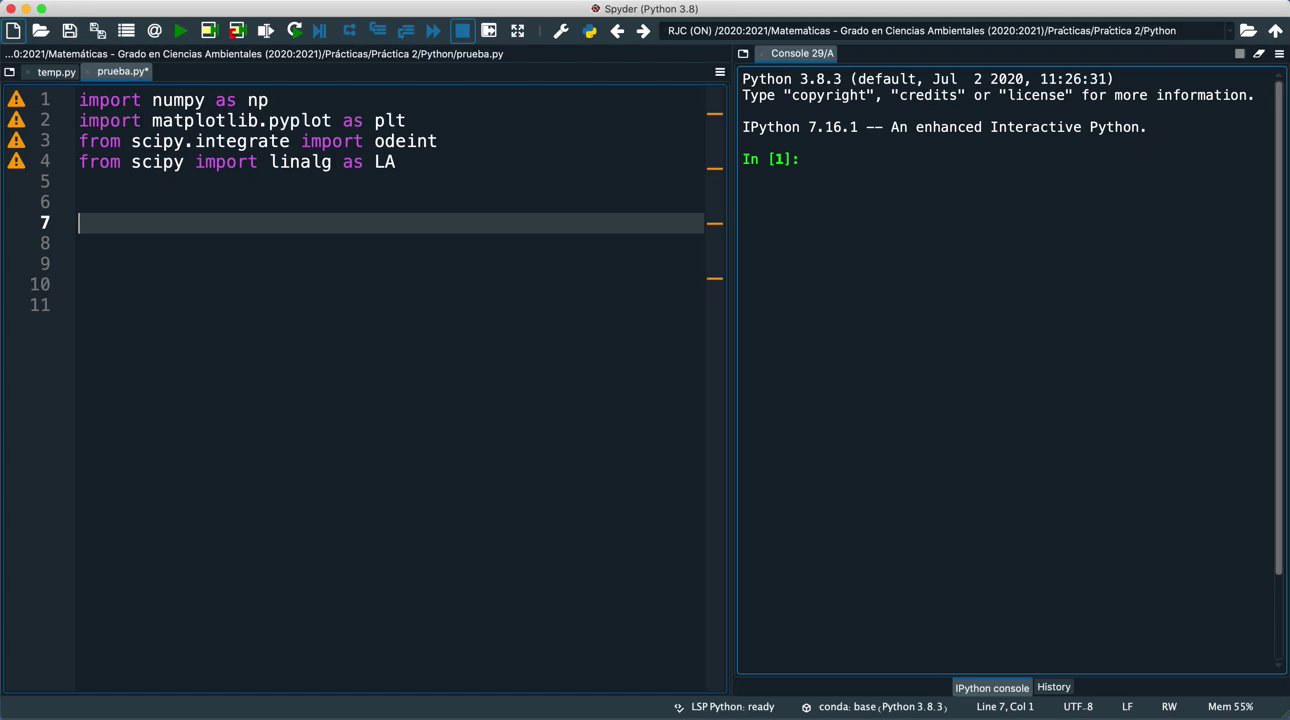
Task: Click inside the IPython console prompt
Action: tap(900, 160)
